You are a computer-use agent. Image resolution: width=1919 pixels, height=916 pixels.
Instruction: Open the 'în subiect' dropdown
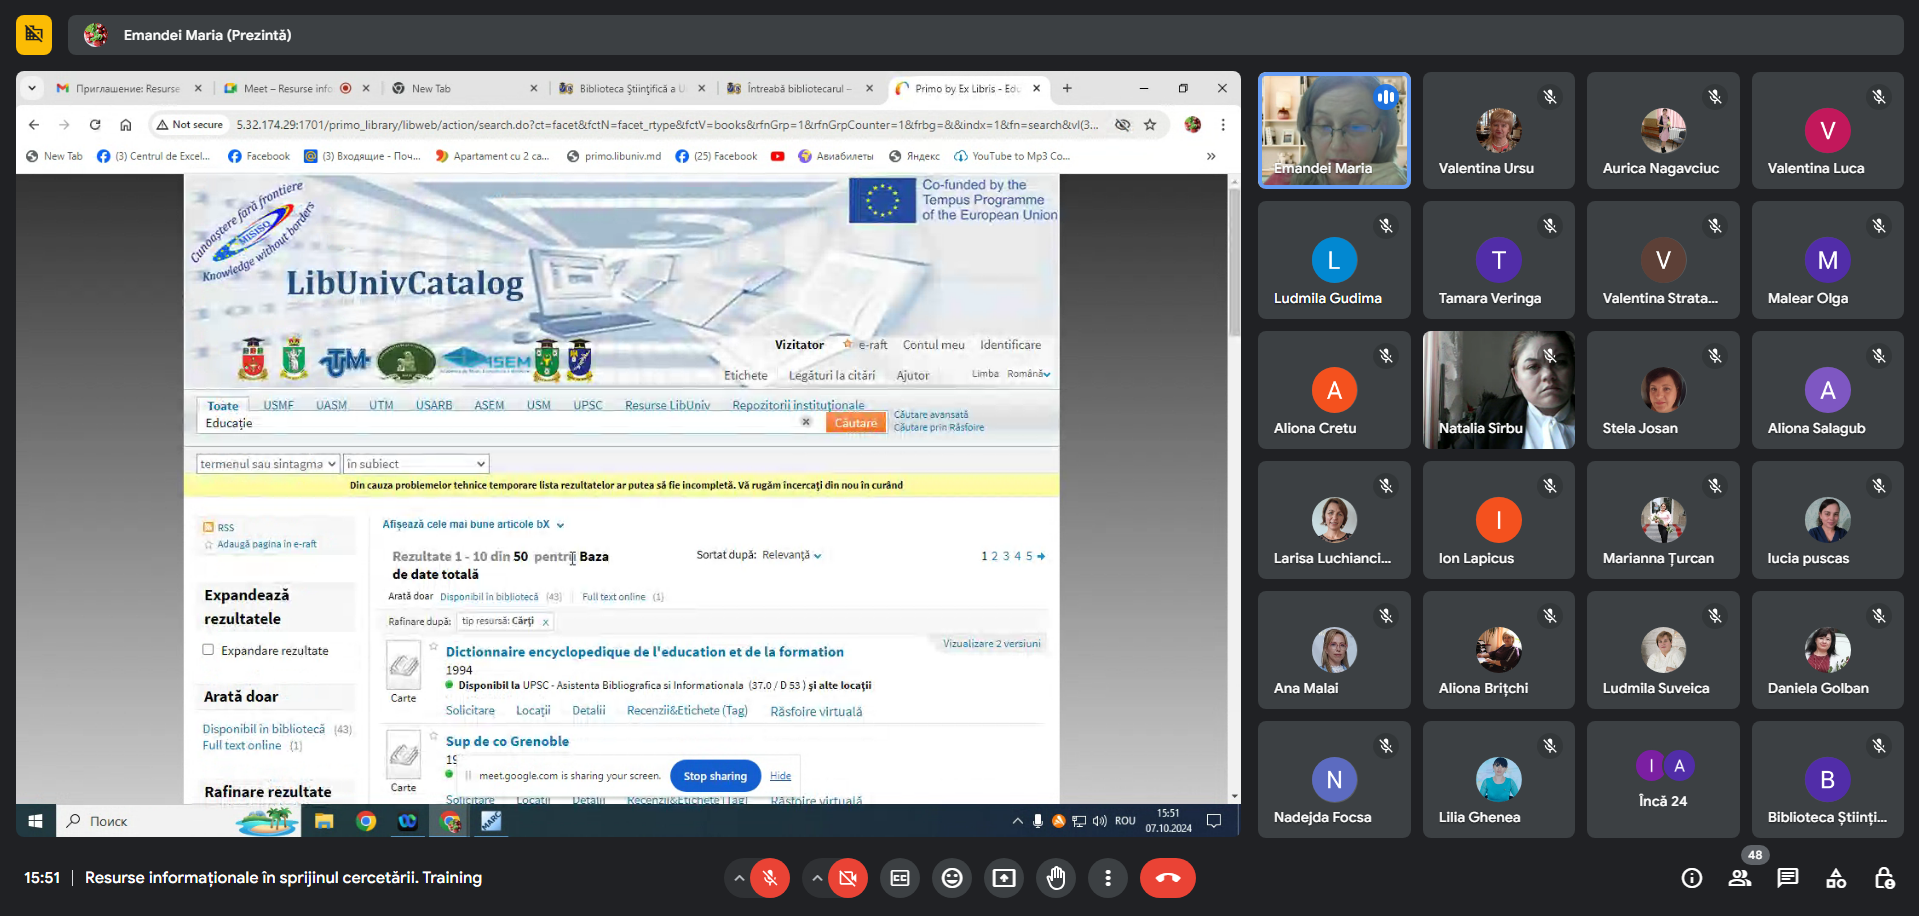click(x=416, y=464)
